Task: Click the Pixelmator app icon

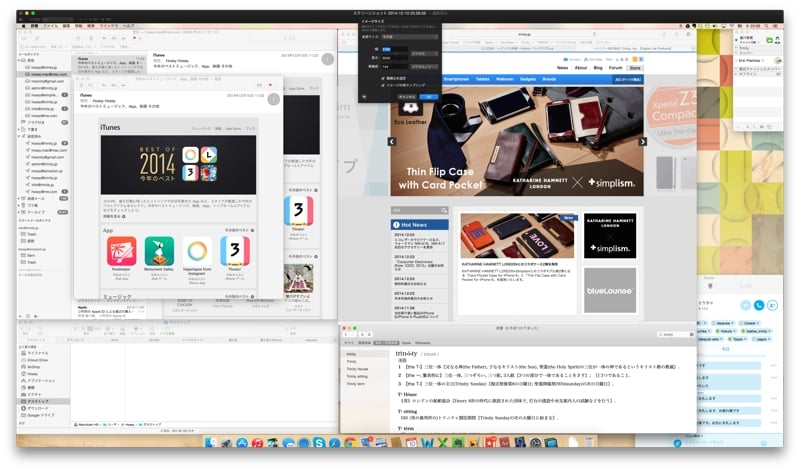Action: pyautogui.click(x=122, y=250)
